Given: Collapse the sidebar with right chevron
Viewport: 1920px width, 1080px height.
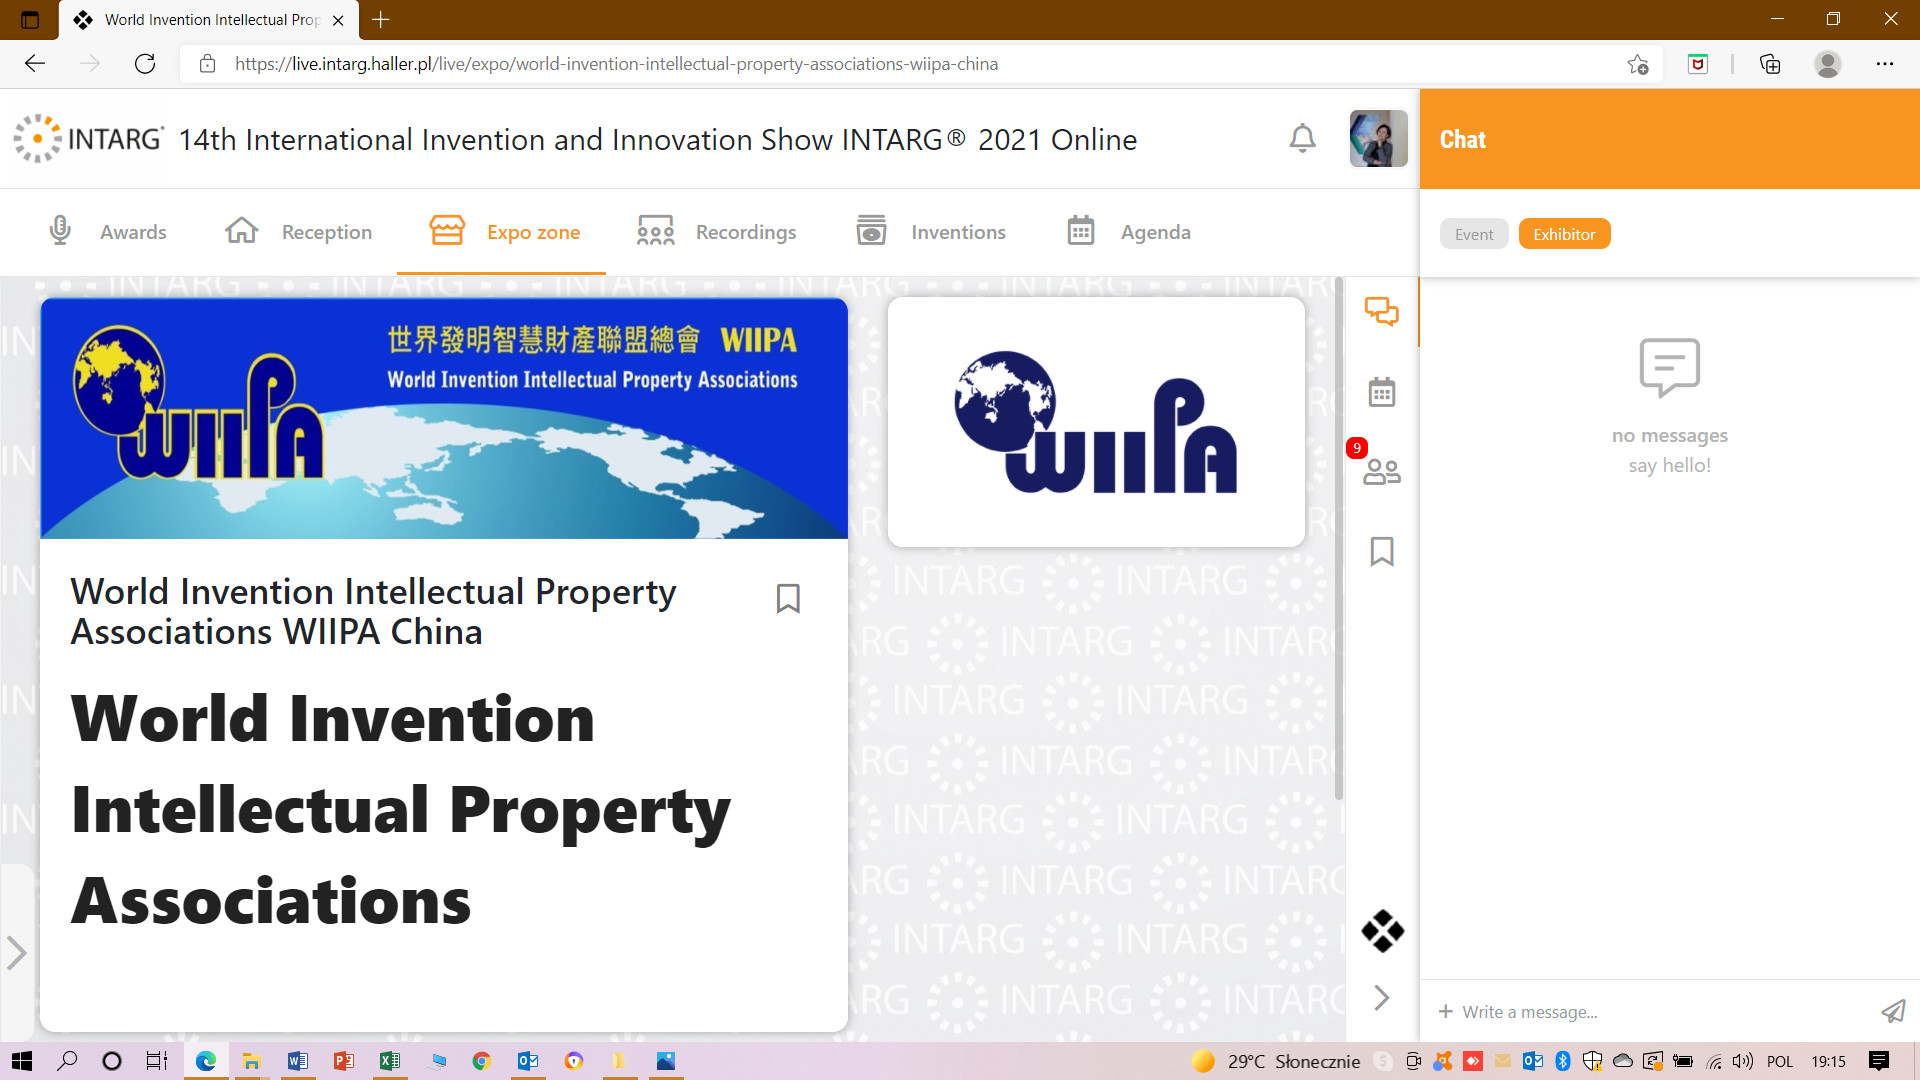Looking at the screenshot, I should click(1382, 998).
